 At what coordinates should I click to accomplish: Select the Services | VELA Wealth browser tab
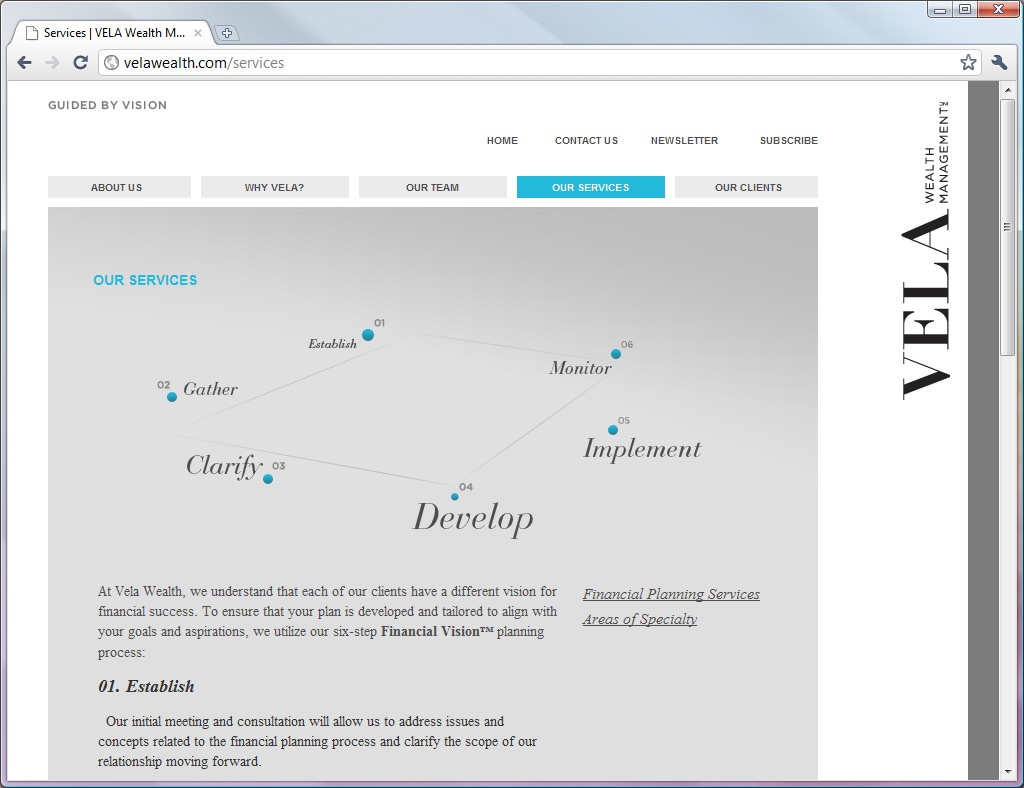[114, 33]
